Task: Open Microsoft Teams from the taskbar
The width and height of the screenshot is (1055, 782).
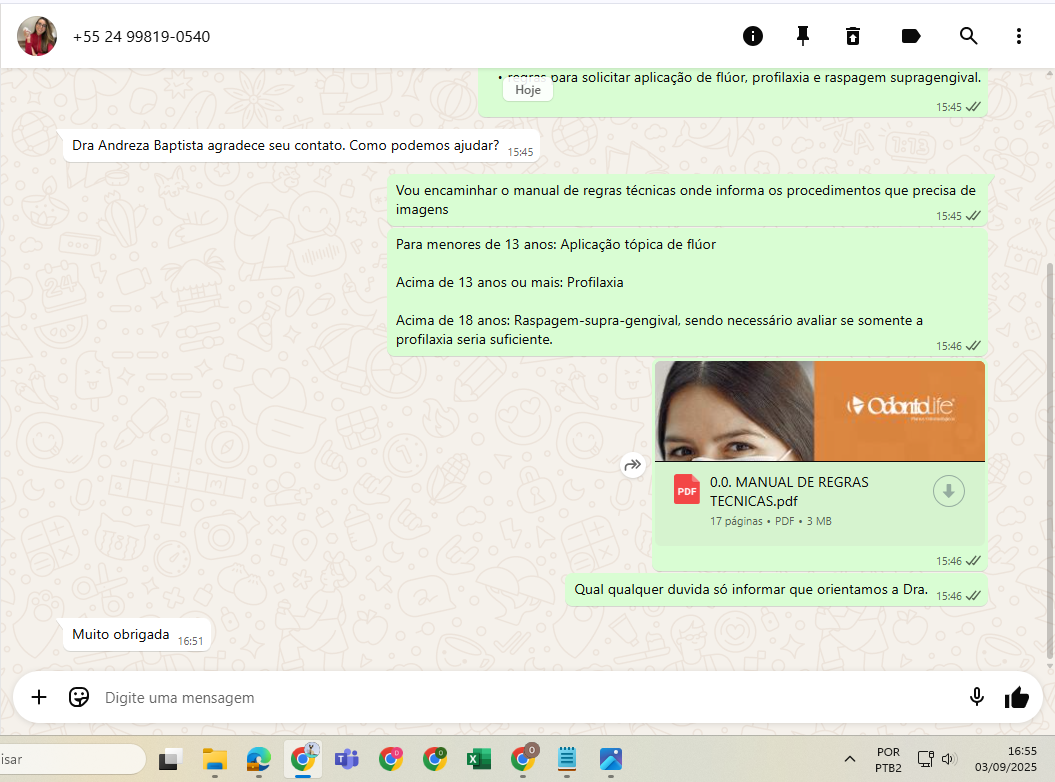Action: tap(347, 760)
